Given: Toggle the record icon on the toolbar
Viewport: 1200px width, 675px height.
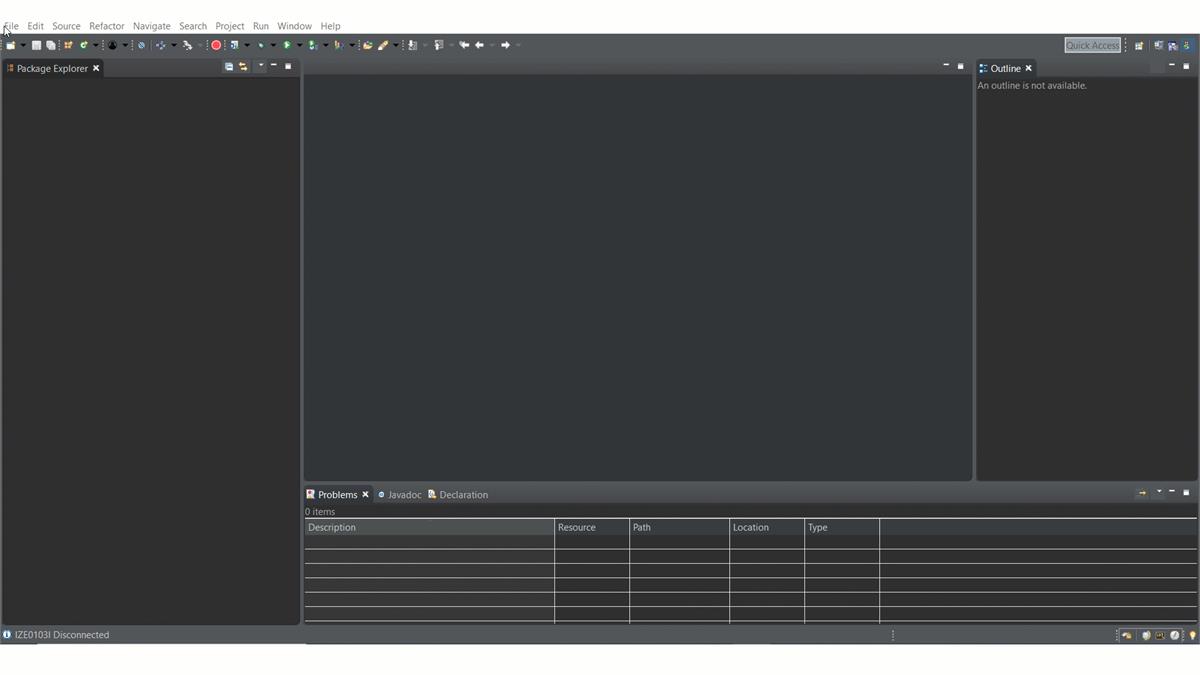Looking at the screenshot, I should point(215,45).
